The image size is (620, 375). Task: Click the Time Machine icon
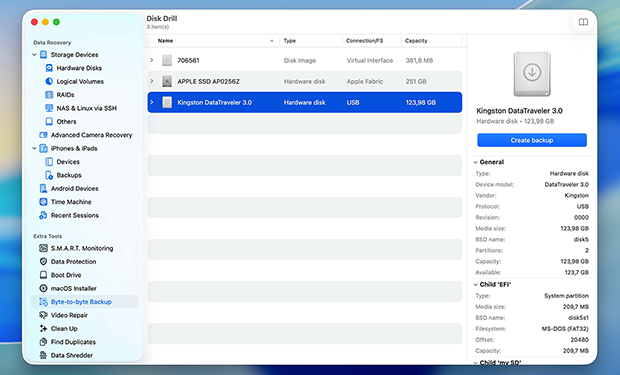(x=43, y=202)
